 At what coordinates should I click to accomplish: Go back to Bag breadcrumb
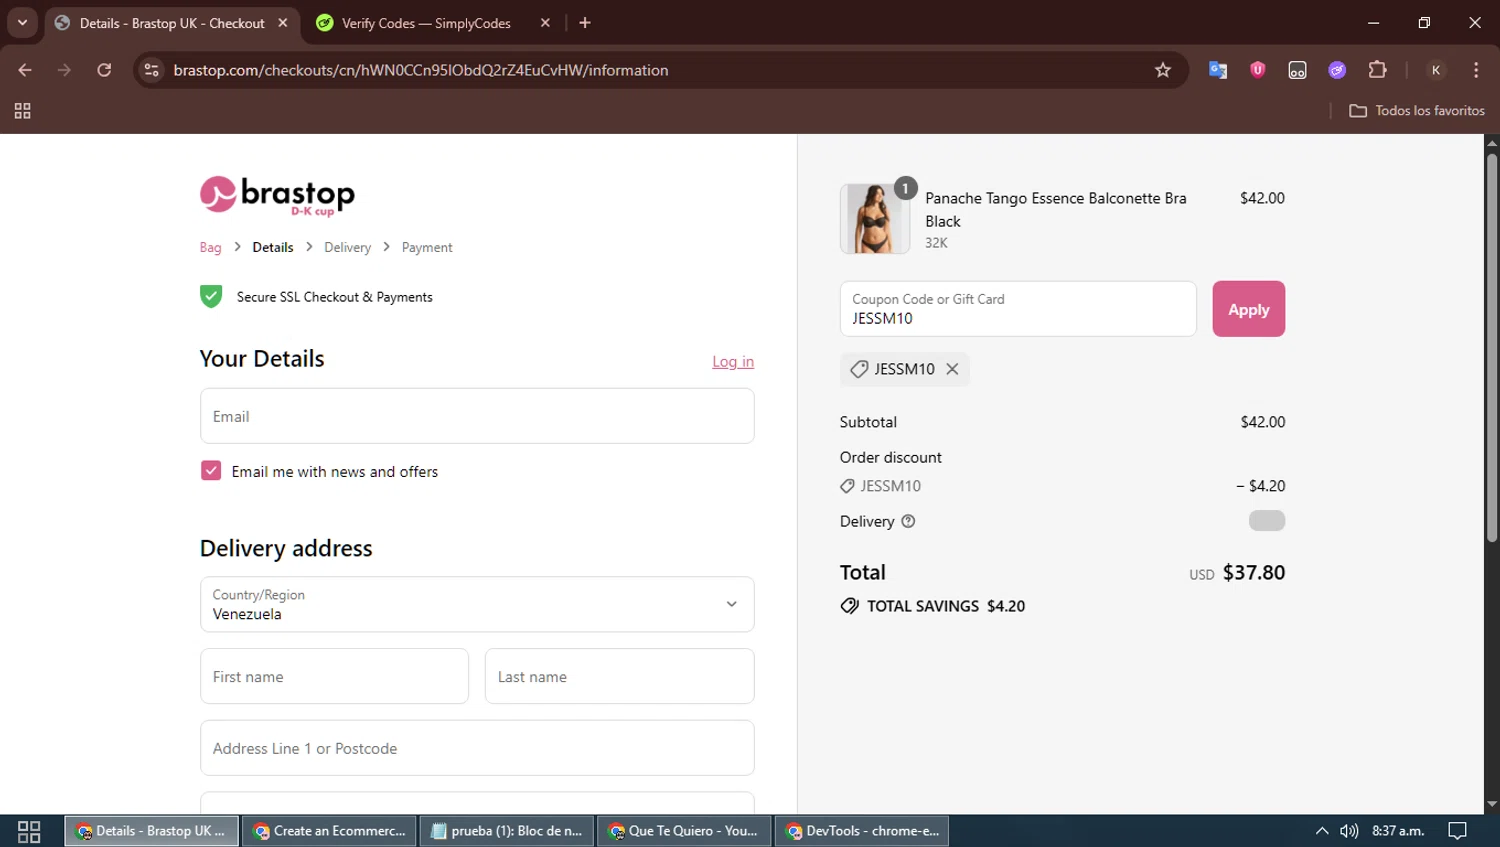210,247
